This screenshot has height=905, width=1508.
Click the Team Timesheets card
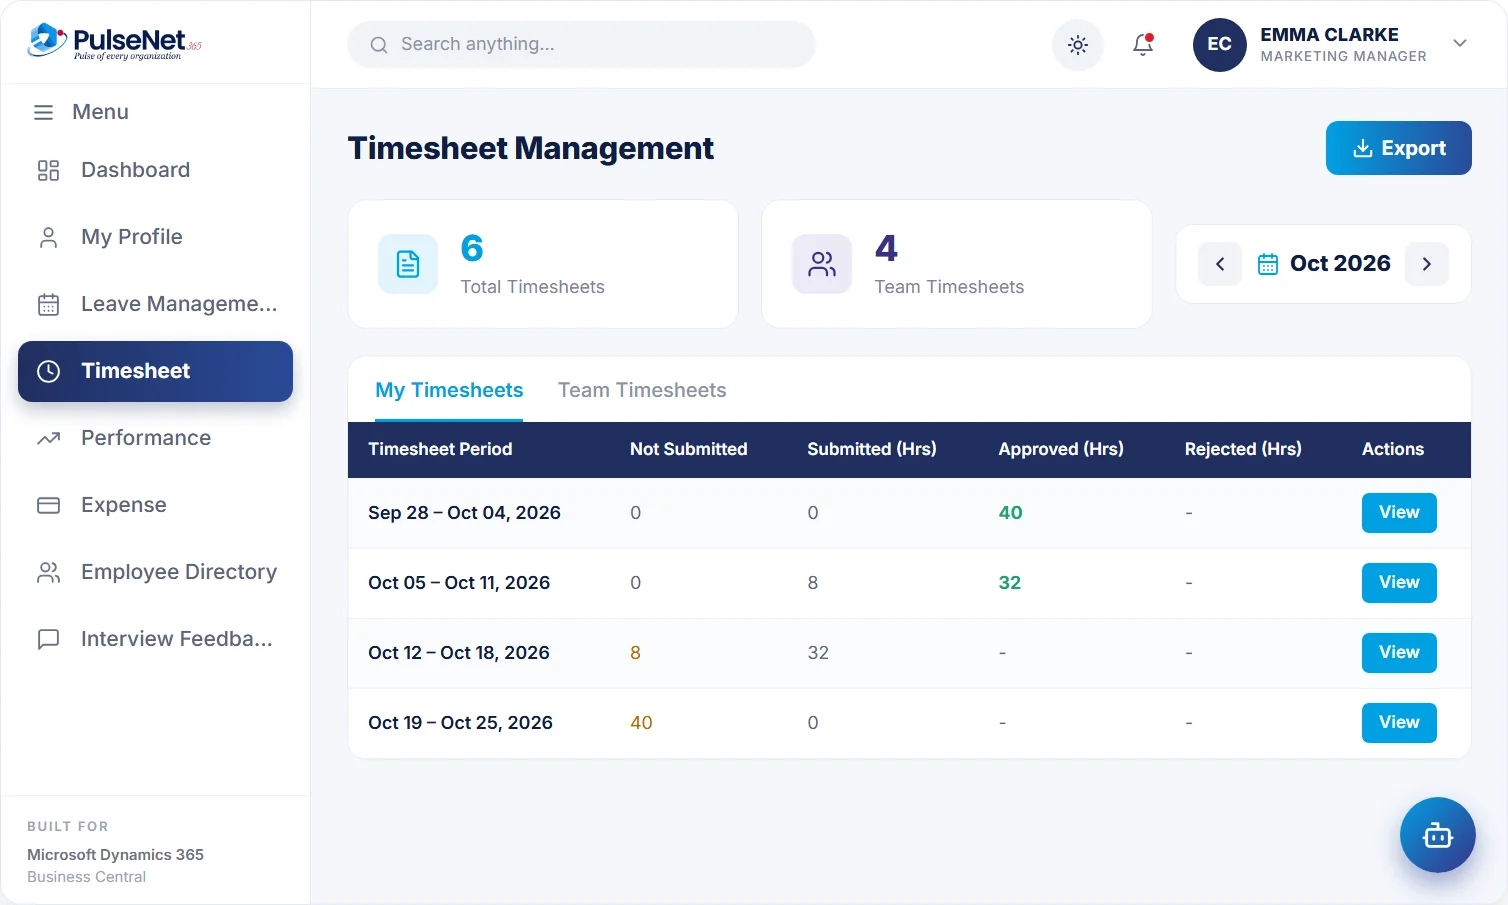click(x=957, y=264)
